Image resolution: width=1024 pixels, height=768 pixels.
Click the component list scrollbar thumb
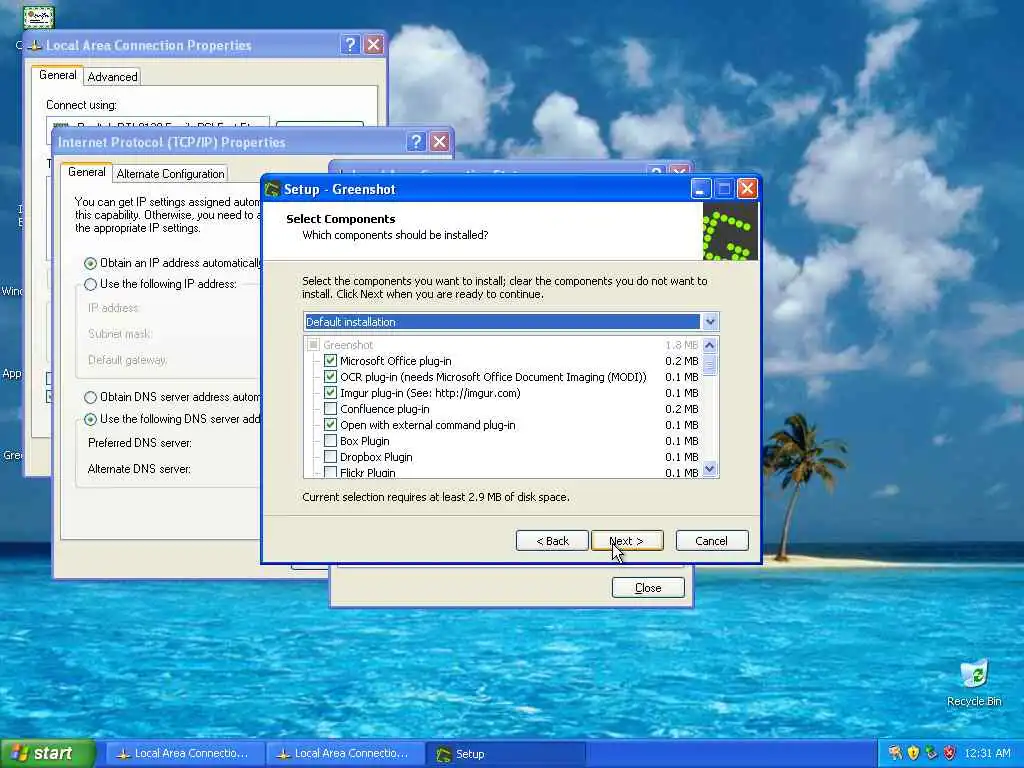710,364
